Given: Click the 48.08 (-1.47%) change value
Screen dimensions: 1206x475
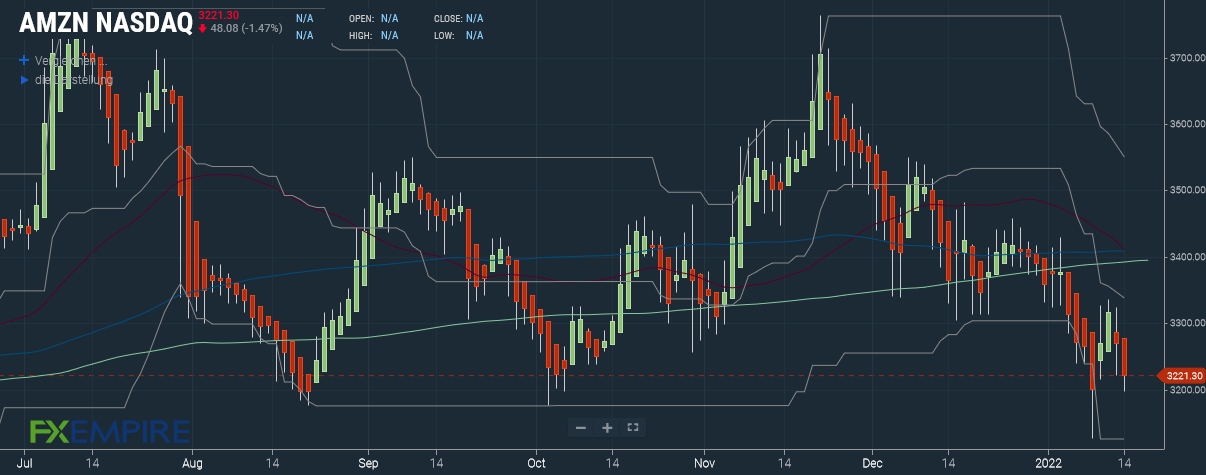Looking at the screenshot, I should click(x=246, y=29).
